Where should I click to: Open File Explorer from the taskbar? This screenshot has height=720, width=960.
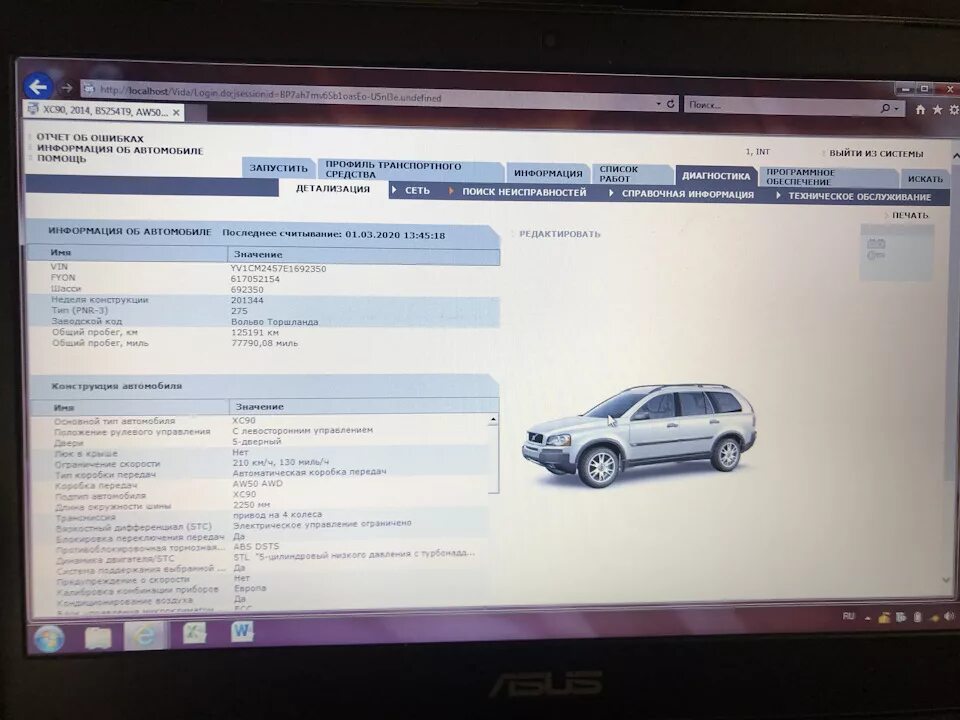[97, 637]
